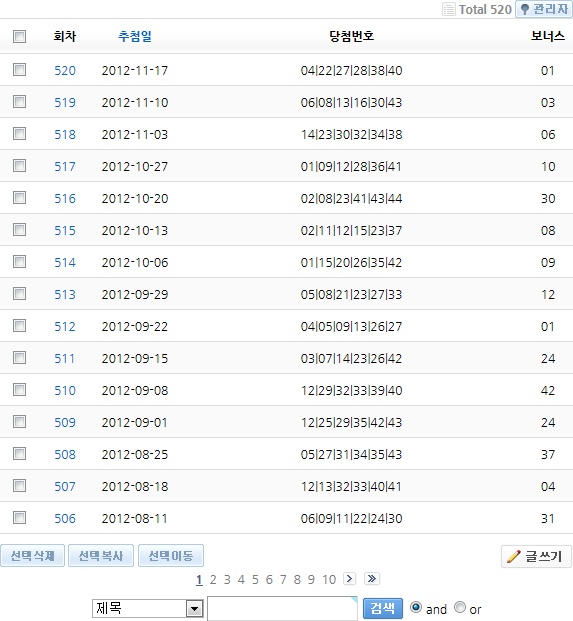Image resolution: width=573 pixels, height=621 pixels.
Task: Open round 519 link
Action: [65, 103]
